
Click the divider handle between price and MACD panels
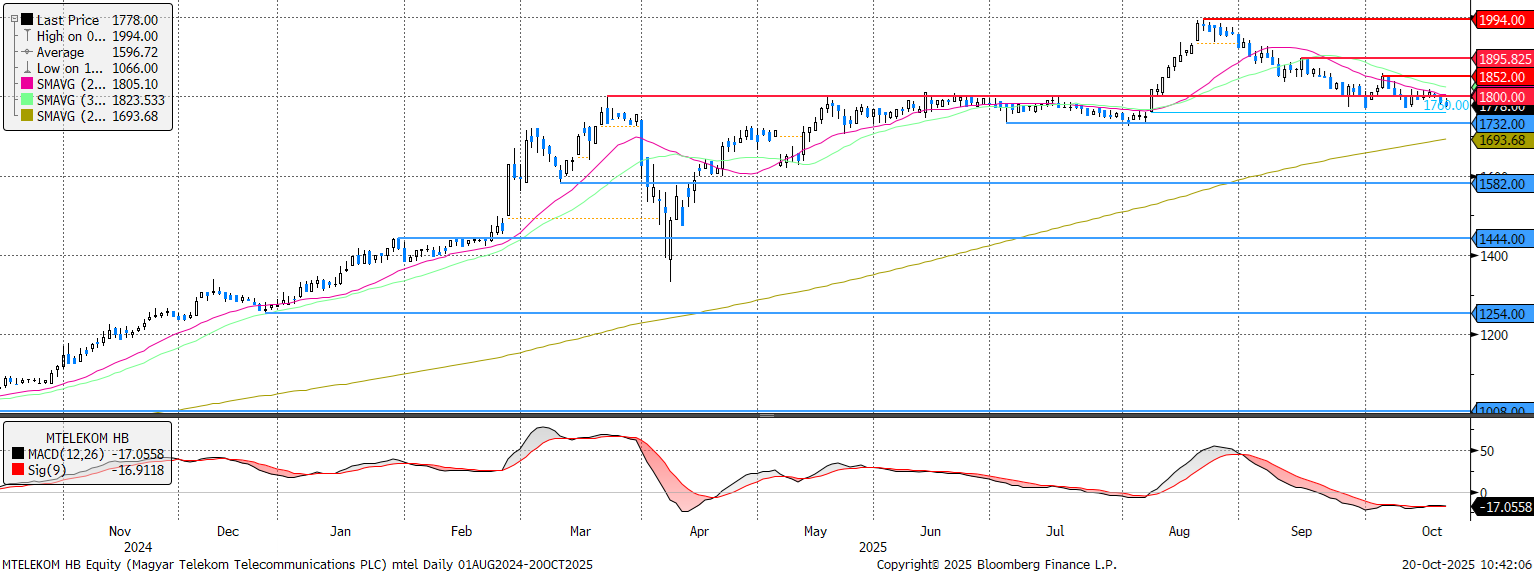click(x=766, y=414)
